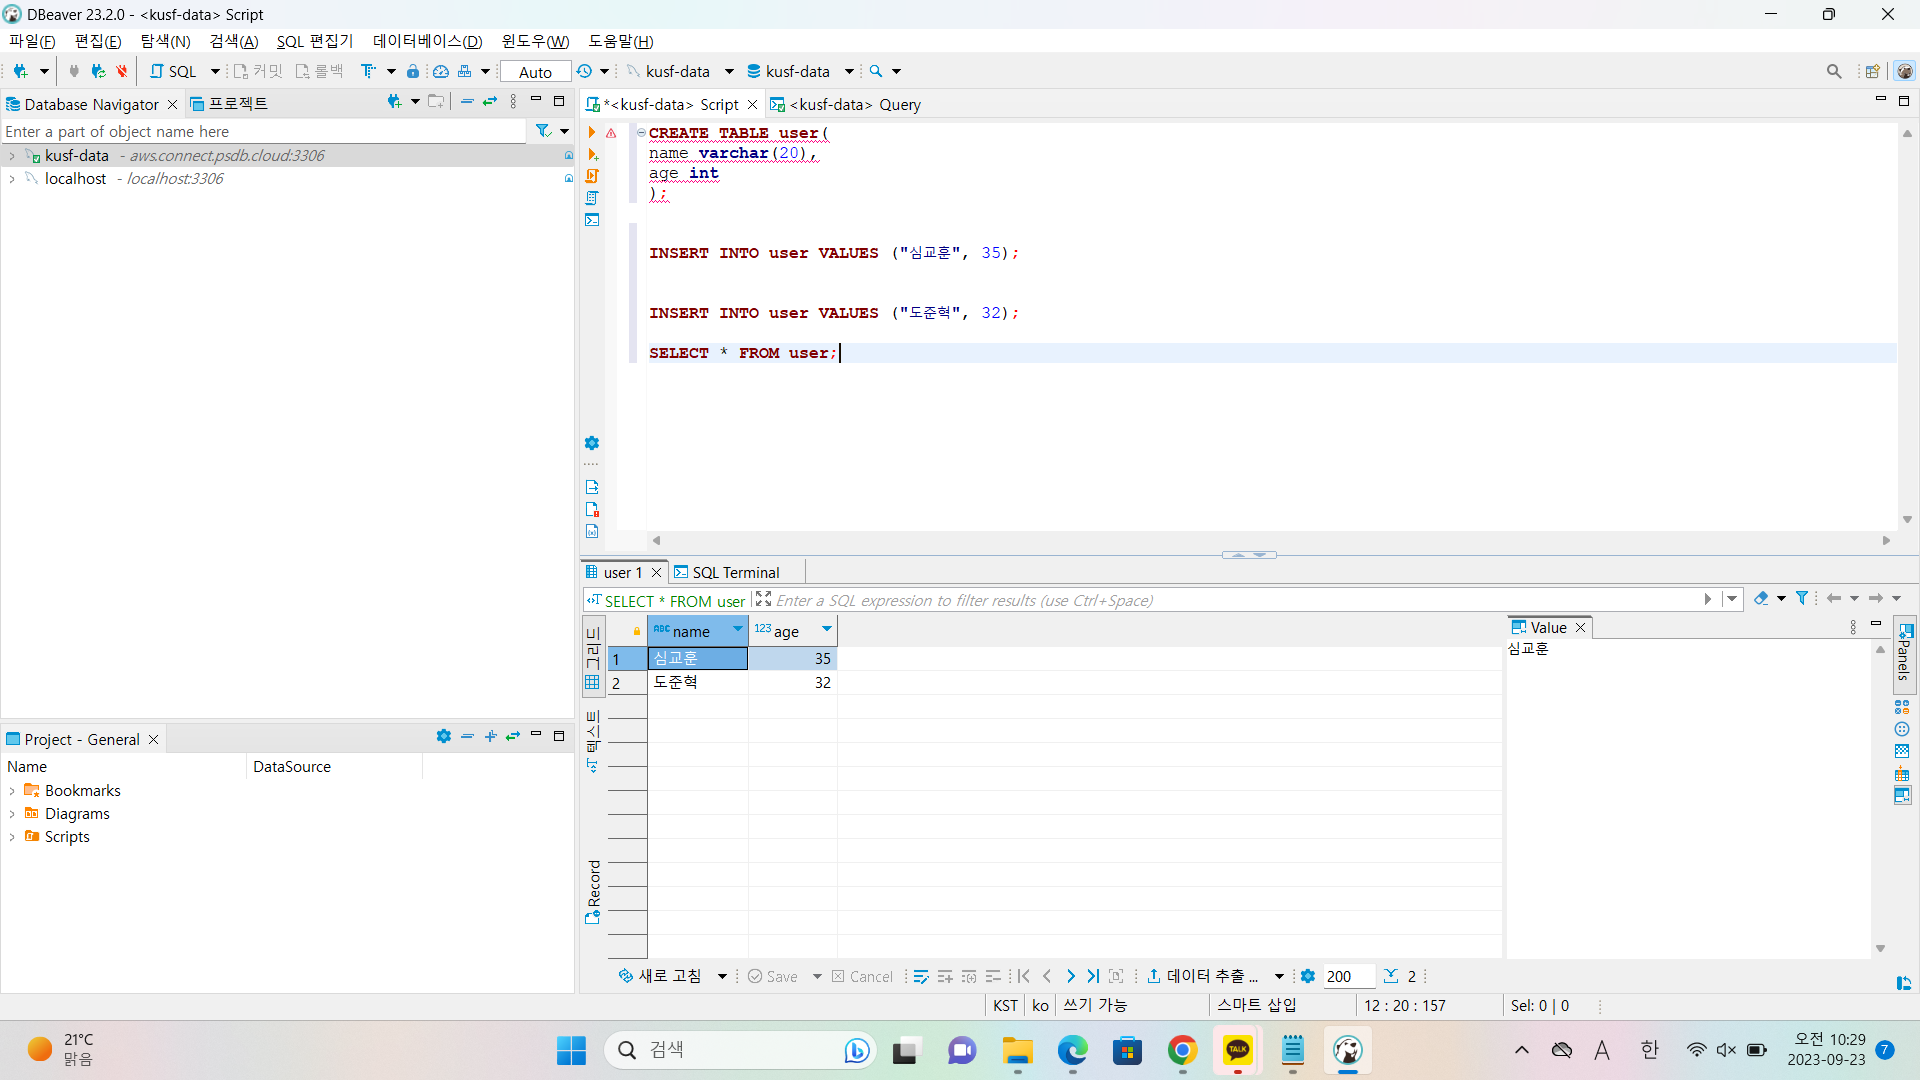Viewport: 1920px width, 1080px height.
Task: Open the Auto commit mode dropdown
Action: (x=536, y=71)
